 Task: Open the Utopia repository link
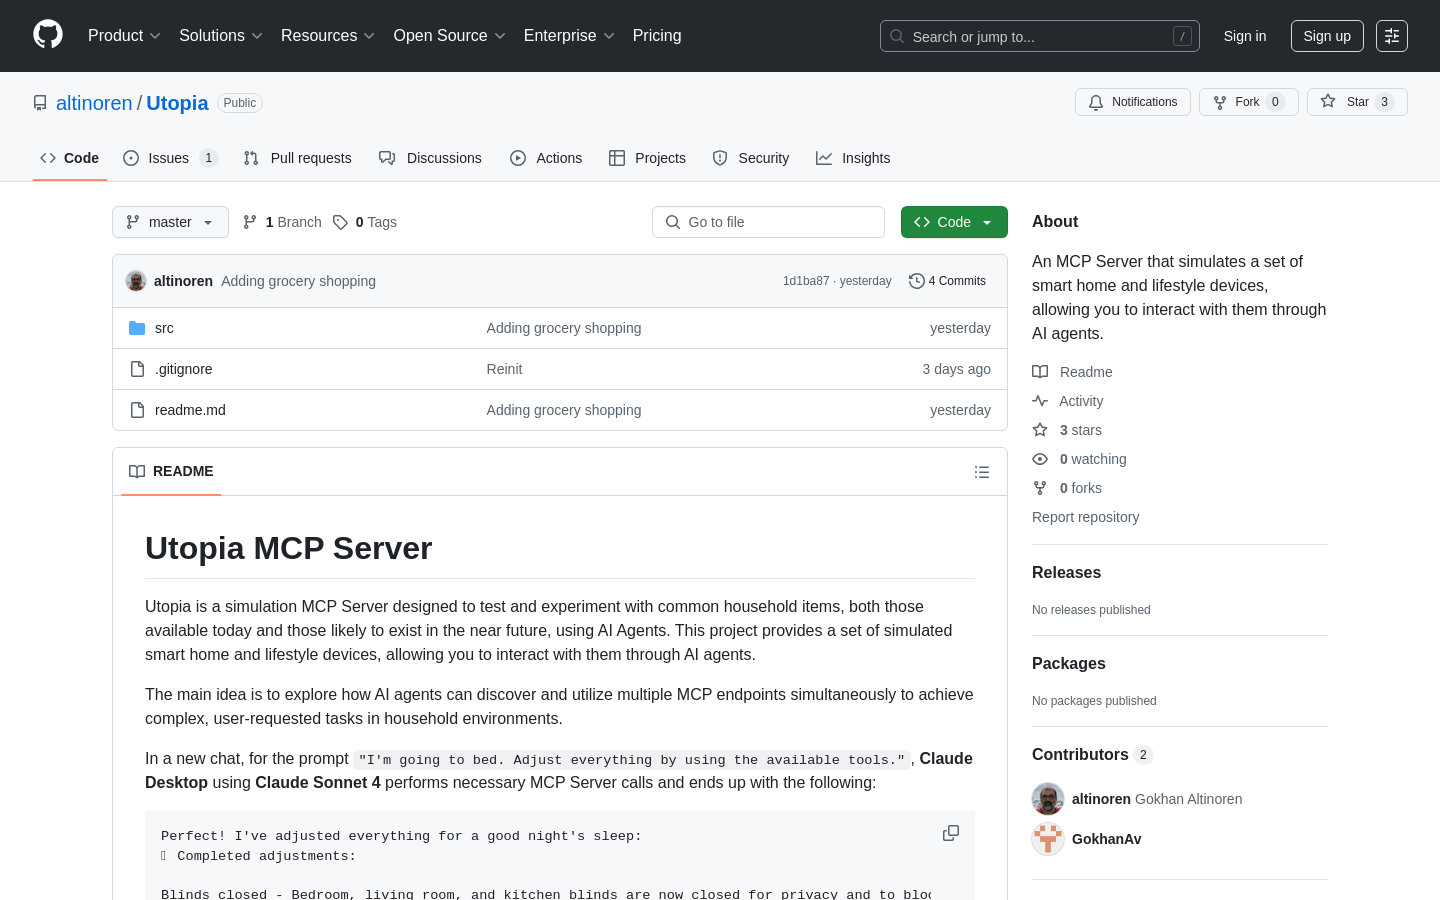177,103
